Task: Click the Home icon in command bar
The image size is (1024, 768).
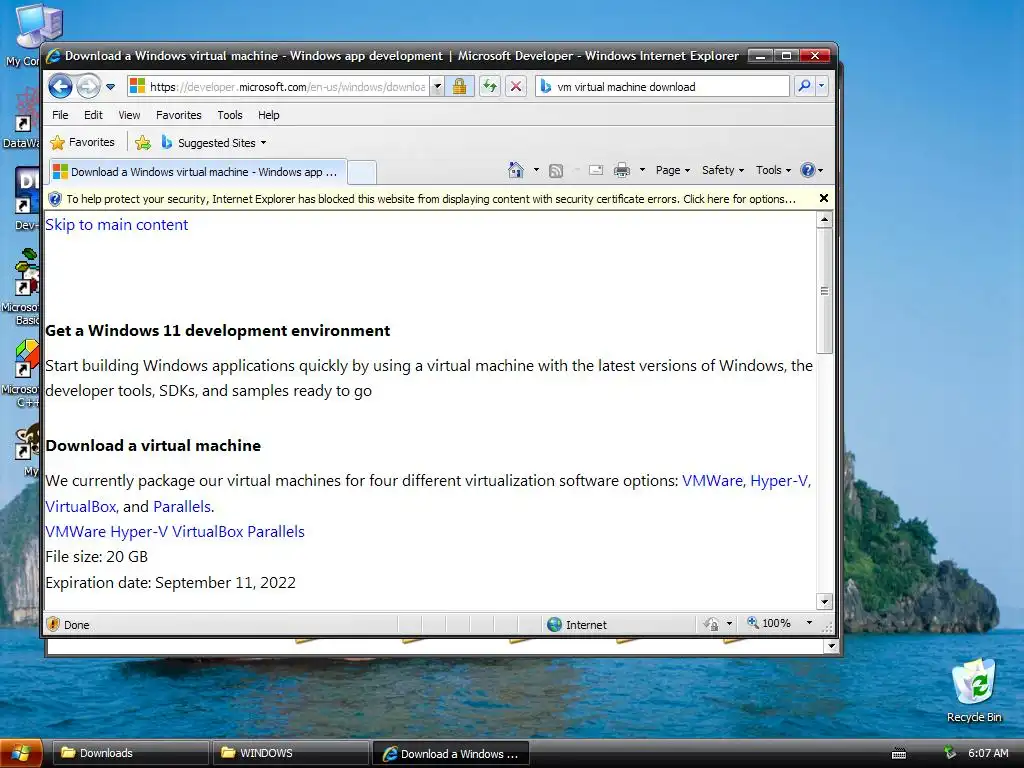Action: pos(515,170)
